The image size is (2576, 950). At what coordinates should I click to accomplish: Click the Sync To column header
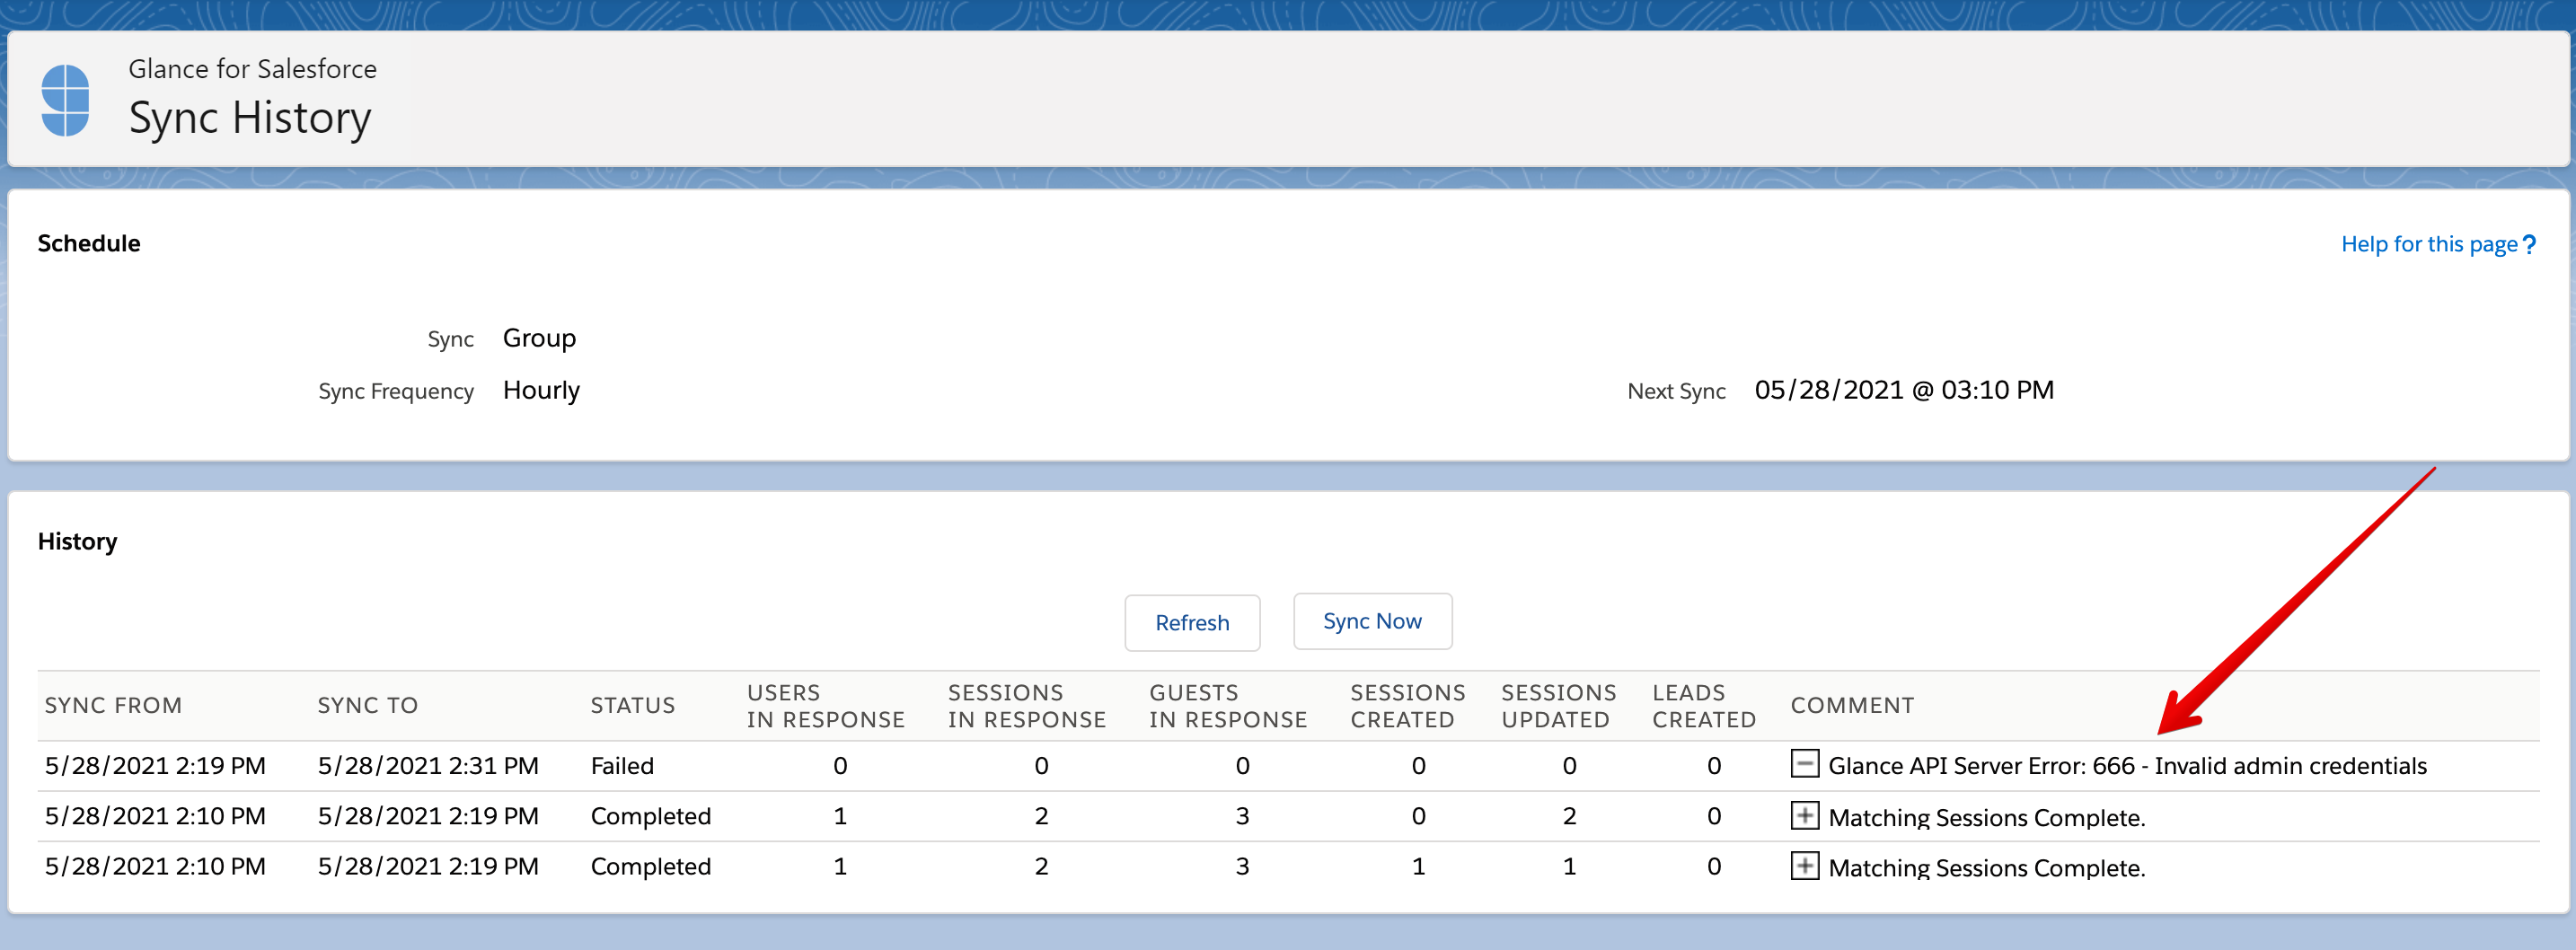pos(367,706)
